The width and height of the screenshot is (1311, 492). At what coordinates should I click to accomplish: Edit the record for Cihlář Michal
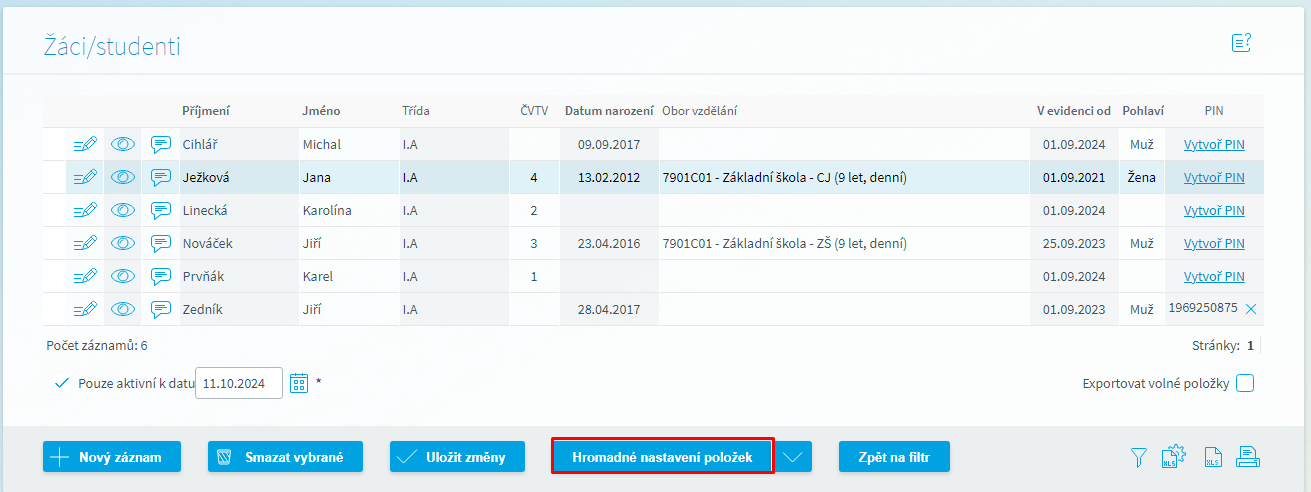click(85, 145)
